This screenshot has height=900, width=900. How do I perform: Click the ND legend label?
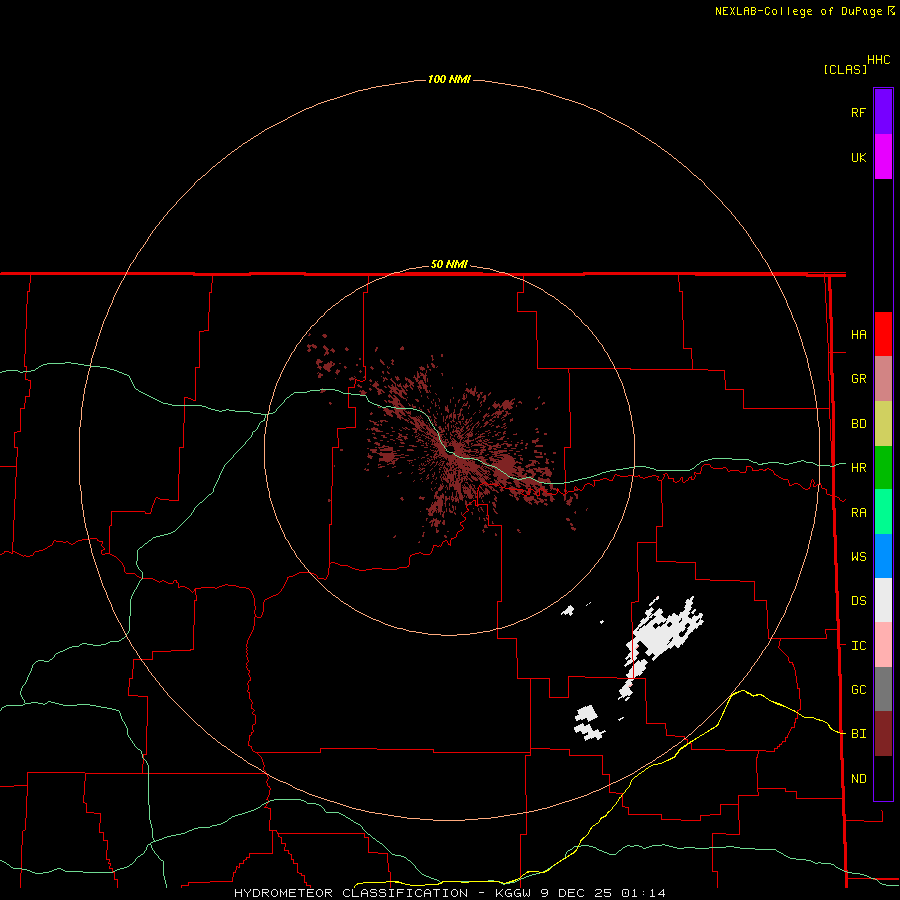[x=858, y=779]
